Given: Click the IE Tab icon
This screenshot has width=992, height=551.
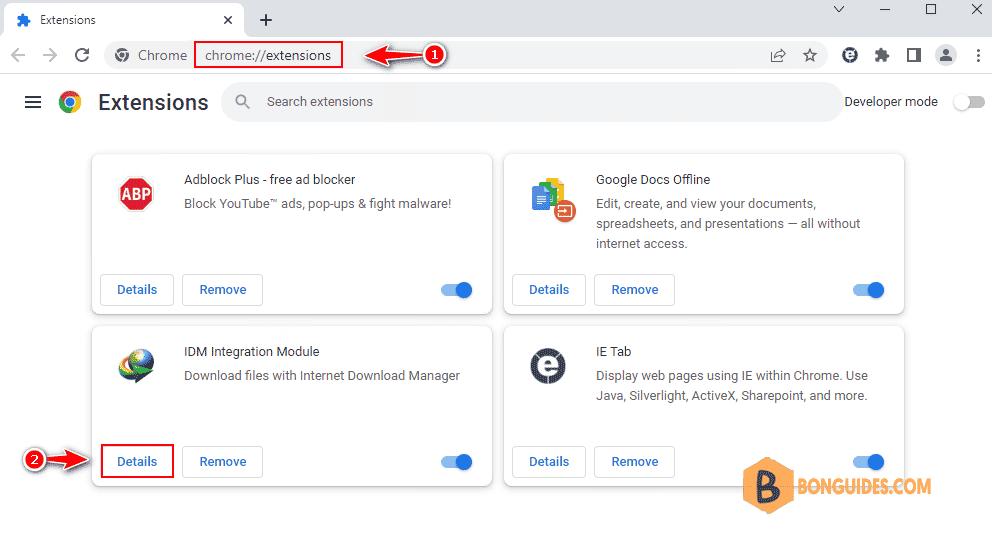Looking at the screenshot, I should (x=548, y=366).
